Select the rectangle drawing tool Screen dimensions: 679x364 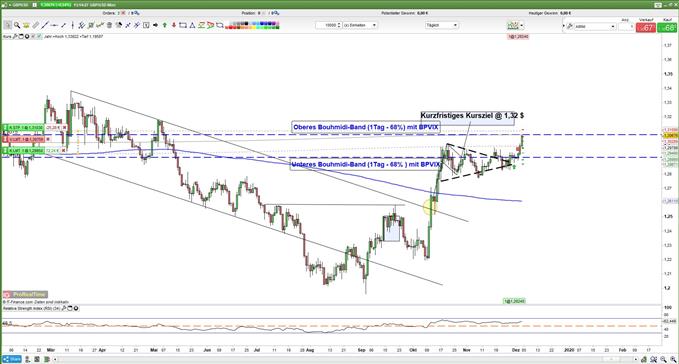183,25
